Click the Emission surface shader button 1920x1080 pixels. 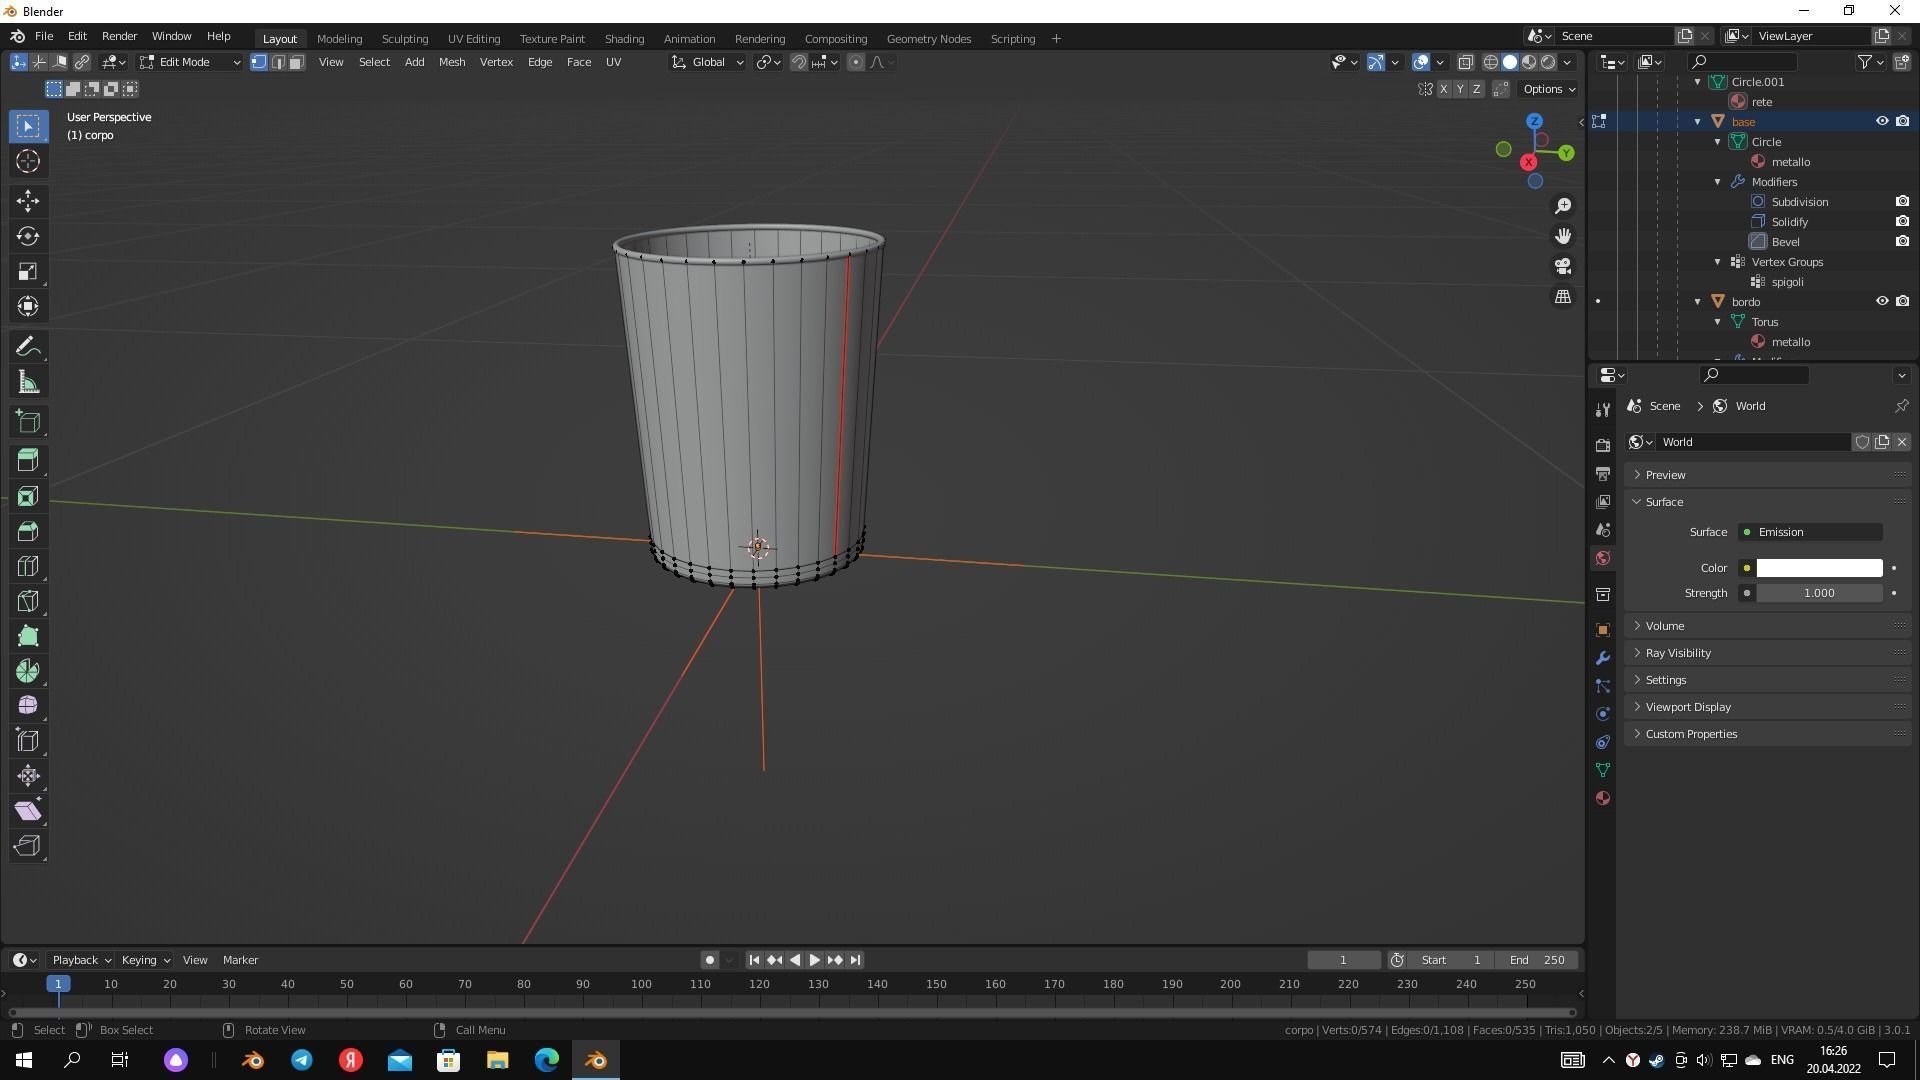coord(1810,532)
